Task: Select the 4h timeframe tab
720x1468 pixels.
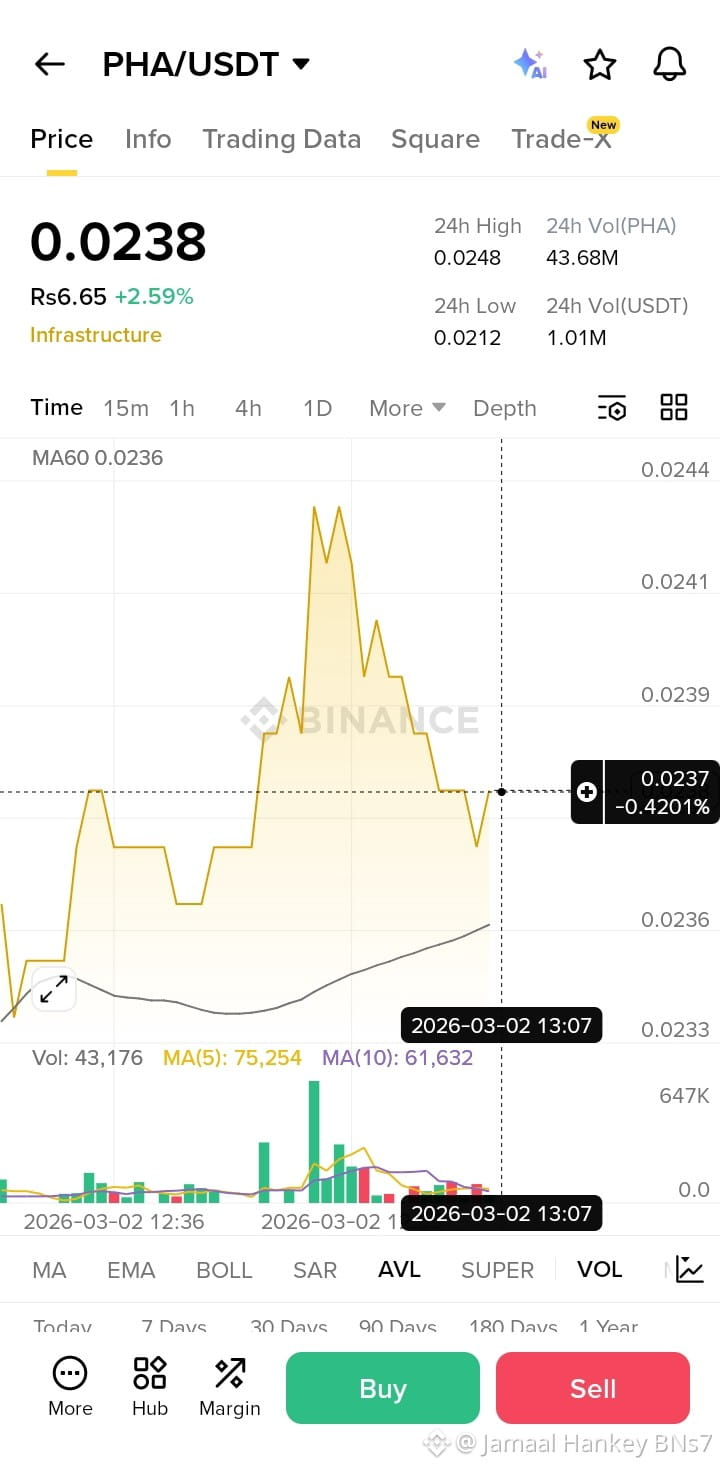Action: click(x=248, y=408)
